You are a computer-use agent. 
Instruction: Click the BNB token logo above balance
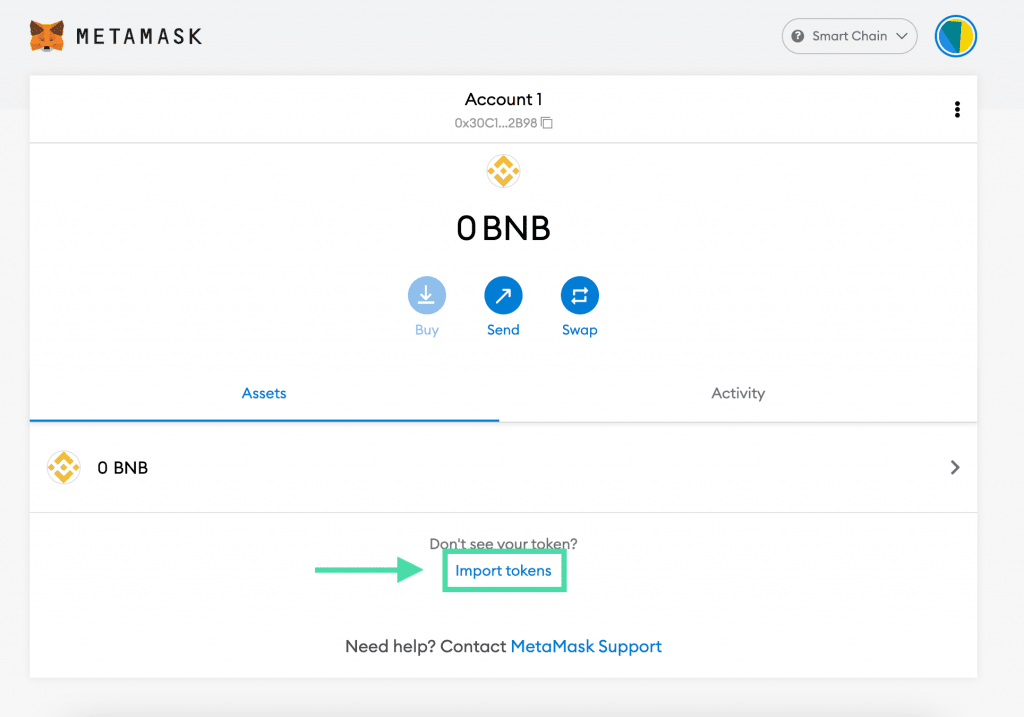pyautogui.click(x=503, y=171)
